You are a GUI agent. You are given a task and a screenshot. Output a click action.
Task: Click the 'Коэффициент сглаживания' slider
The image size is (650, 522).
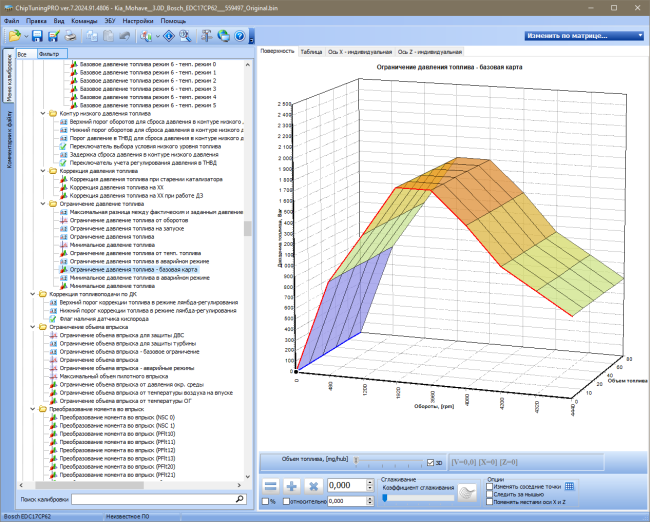pyautogui.click(x=419, y=498)
